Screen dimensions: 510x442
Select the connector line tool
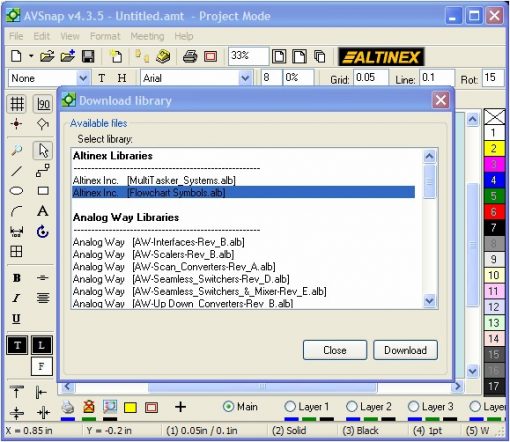(x=43, y=170)
